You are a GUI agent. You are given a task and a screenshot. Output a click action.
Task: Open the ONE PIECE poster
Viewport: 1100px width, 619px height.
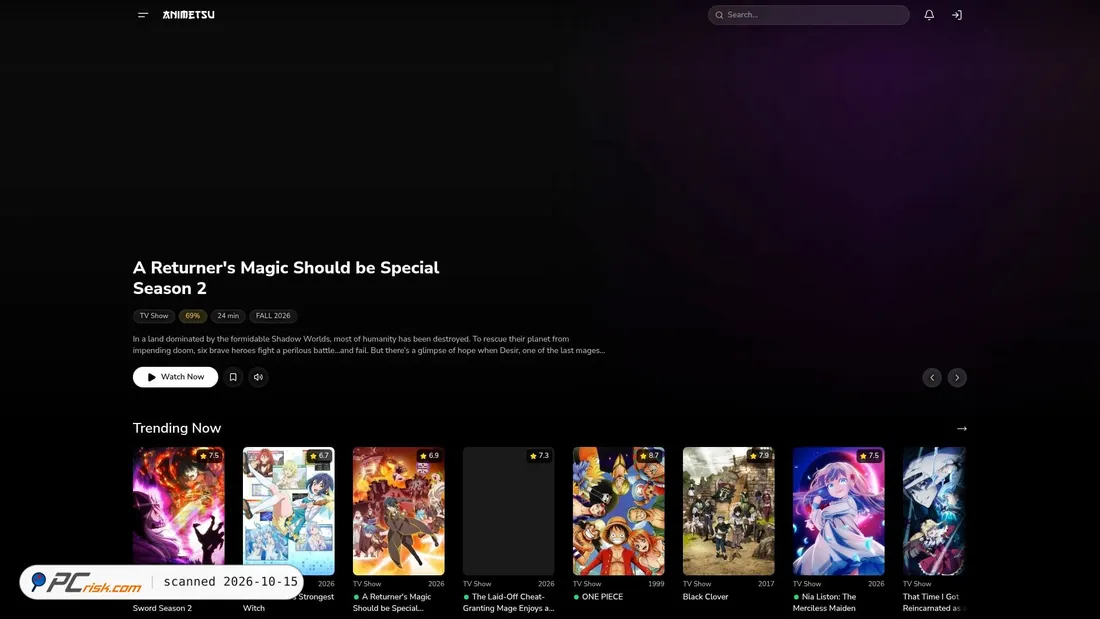619,511
